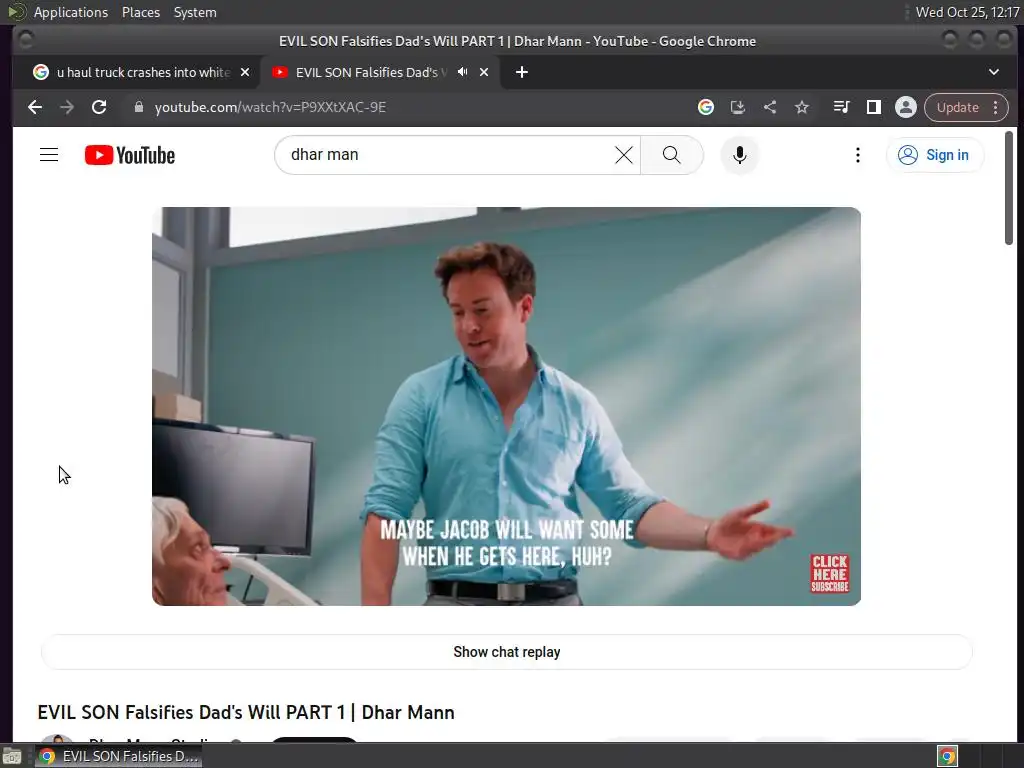
Task: Go back to the previous page
Action: 35,107
